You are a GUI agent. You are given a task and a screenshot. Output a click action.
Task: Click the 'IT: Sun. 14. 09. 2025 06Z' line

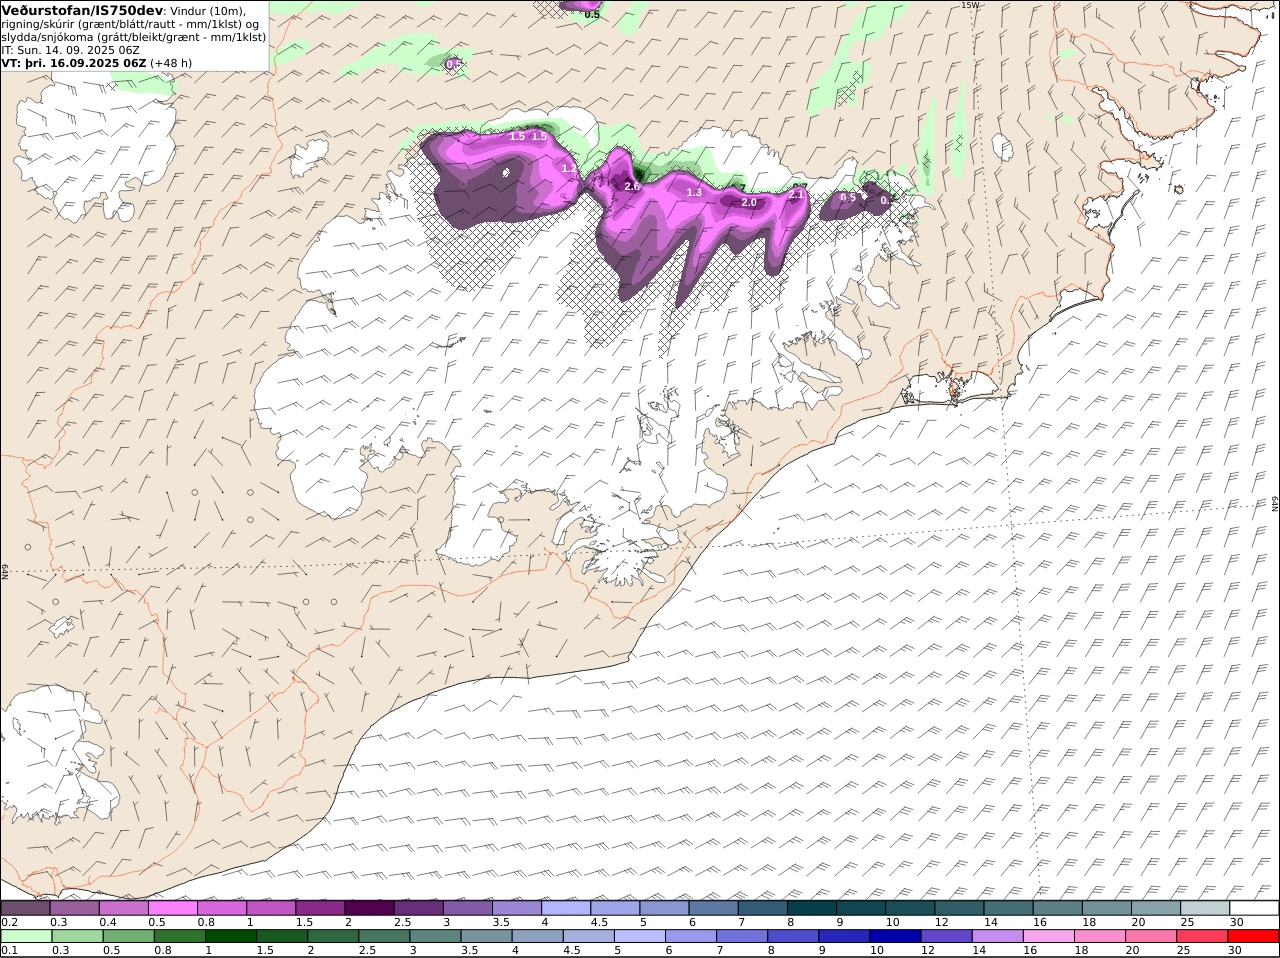pos(70,49)
